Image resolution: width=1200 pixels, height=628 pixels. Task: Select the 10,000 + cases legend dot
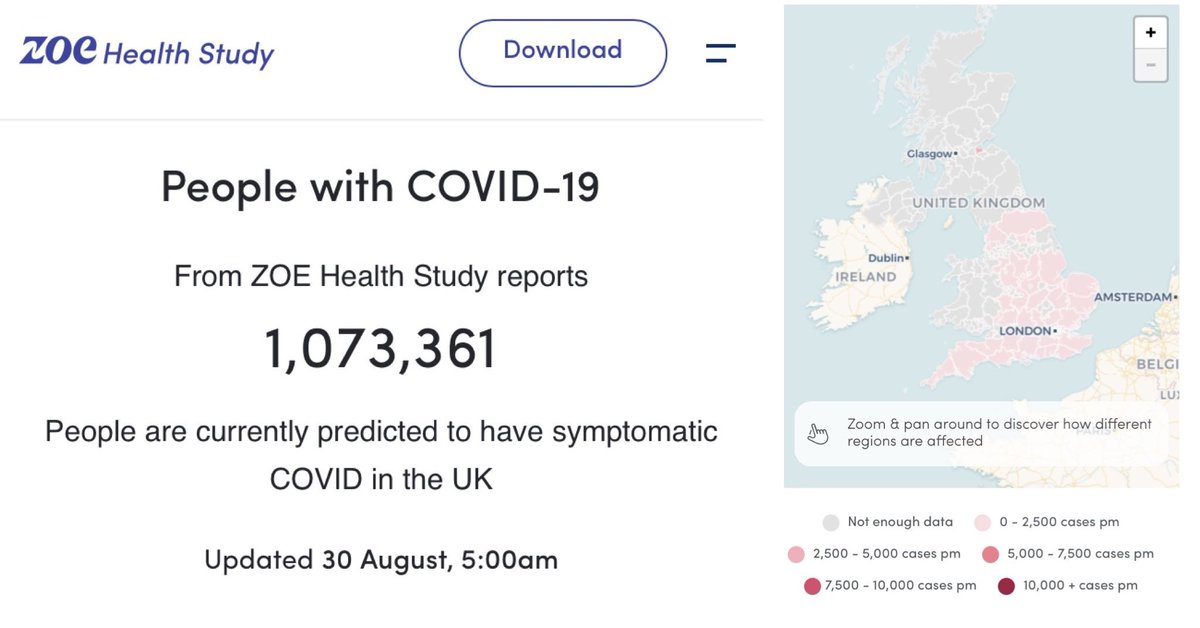point(1005,586)
